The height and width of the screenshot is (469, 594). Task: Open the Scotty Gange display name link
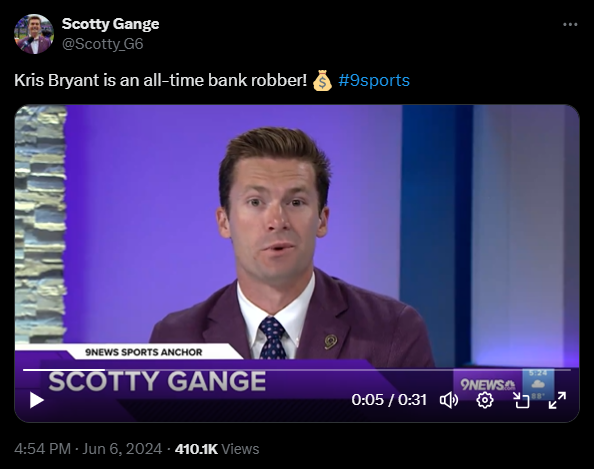(111, 24)
